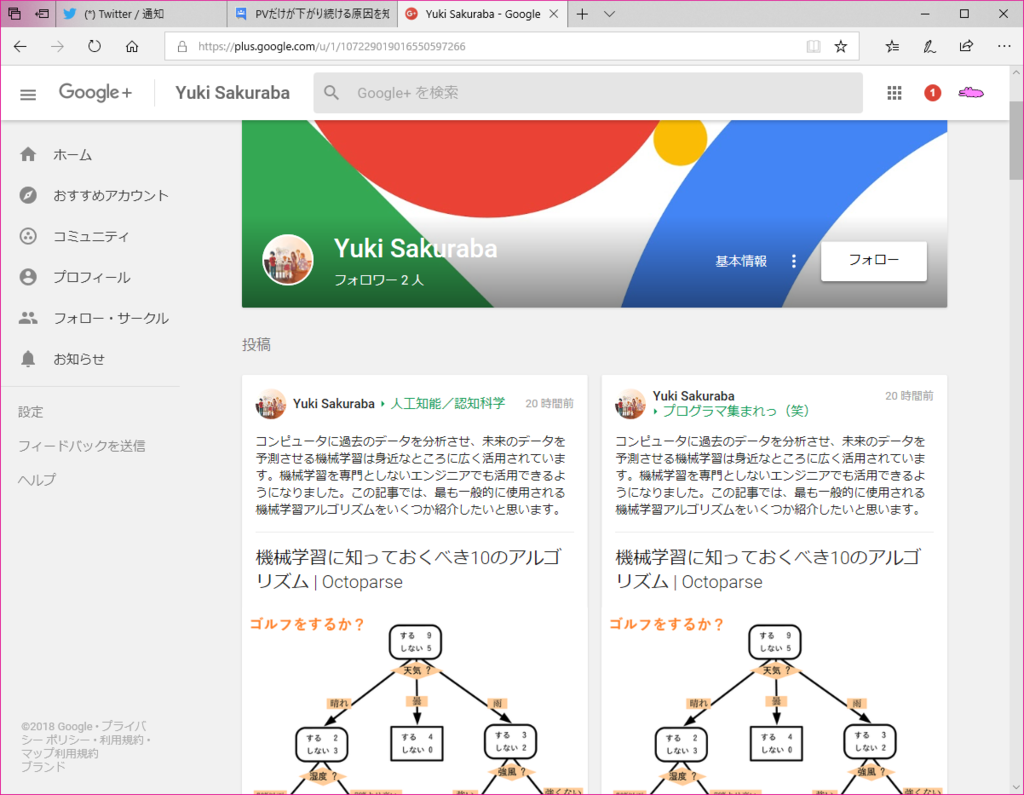Open the favorites hub icon

(x=892, y=46)
